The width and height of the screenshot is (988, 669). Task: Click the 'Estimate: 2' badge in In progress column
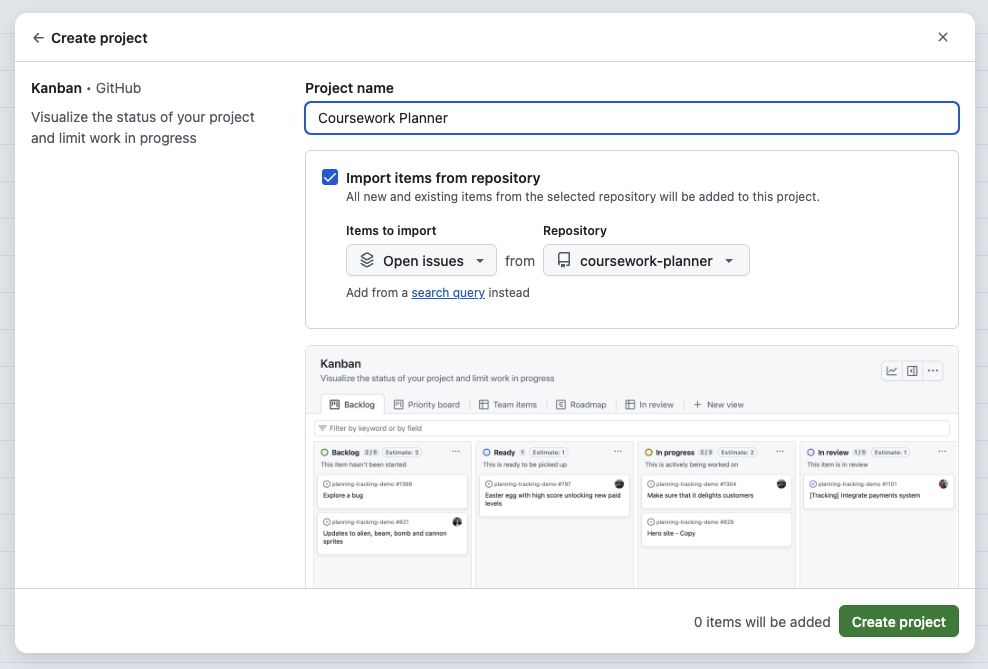pos(737,452)
